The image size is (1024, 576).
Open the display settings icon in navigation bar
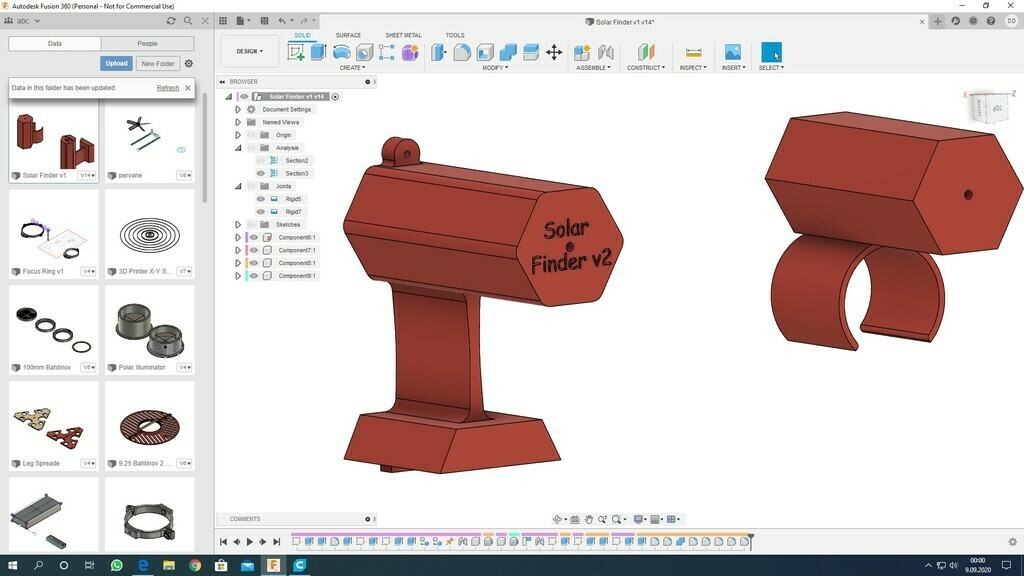click(x=638, y=519)
